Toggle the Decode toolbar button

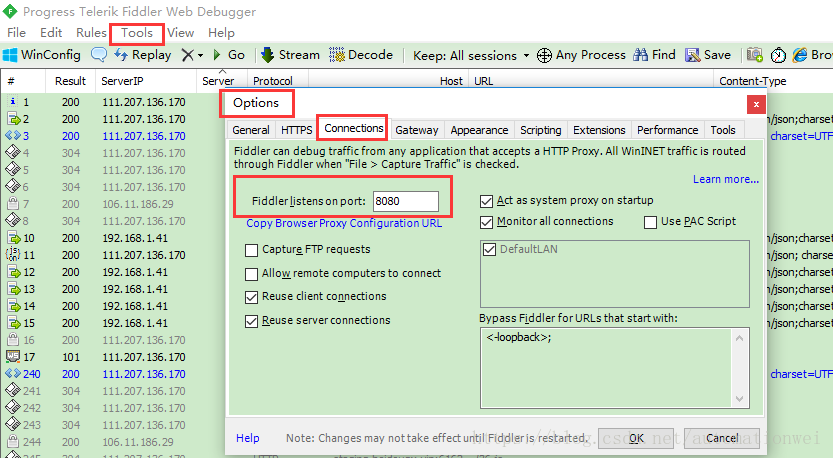361,55
